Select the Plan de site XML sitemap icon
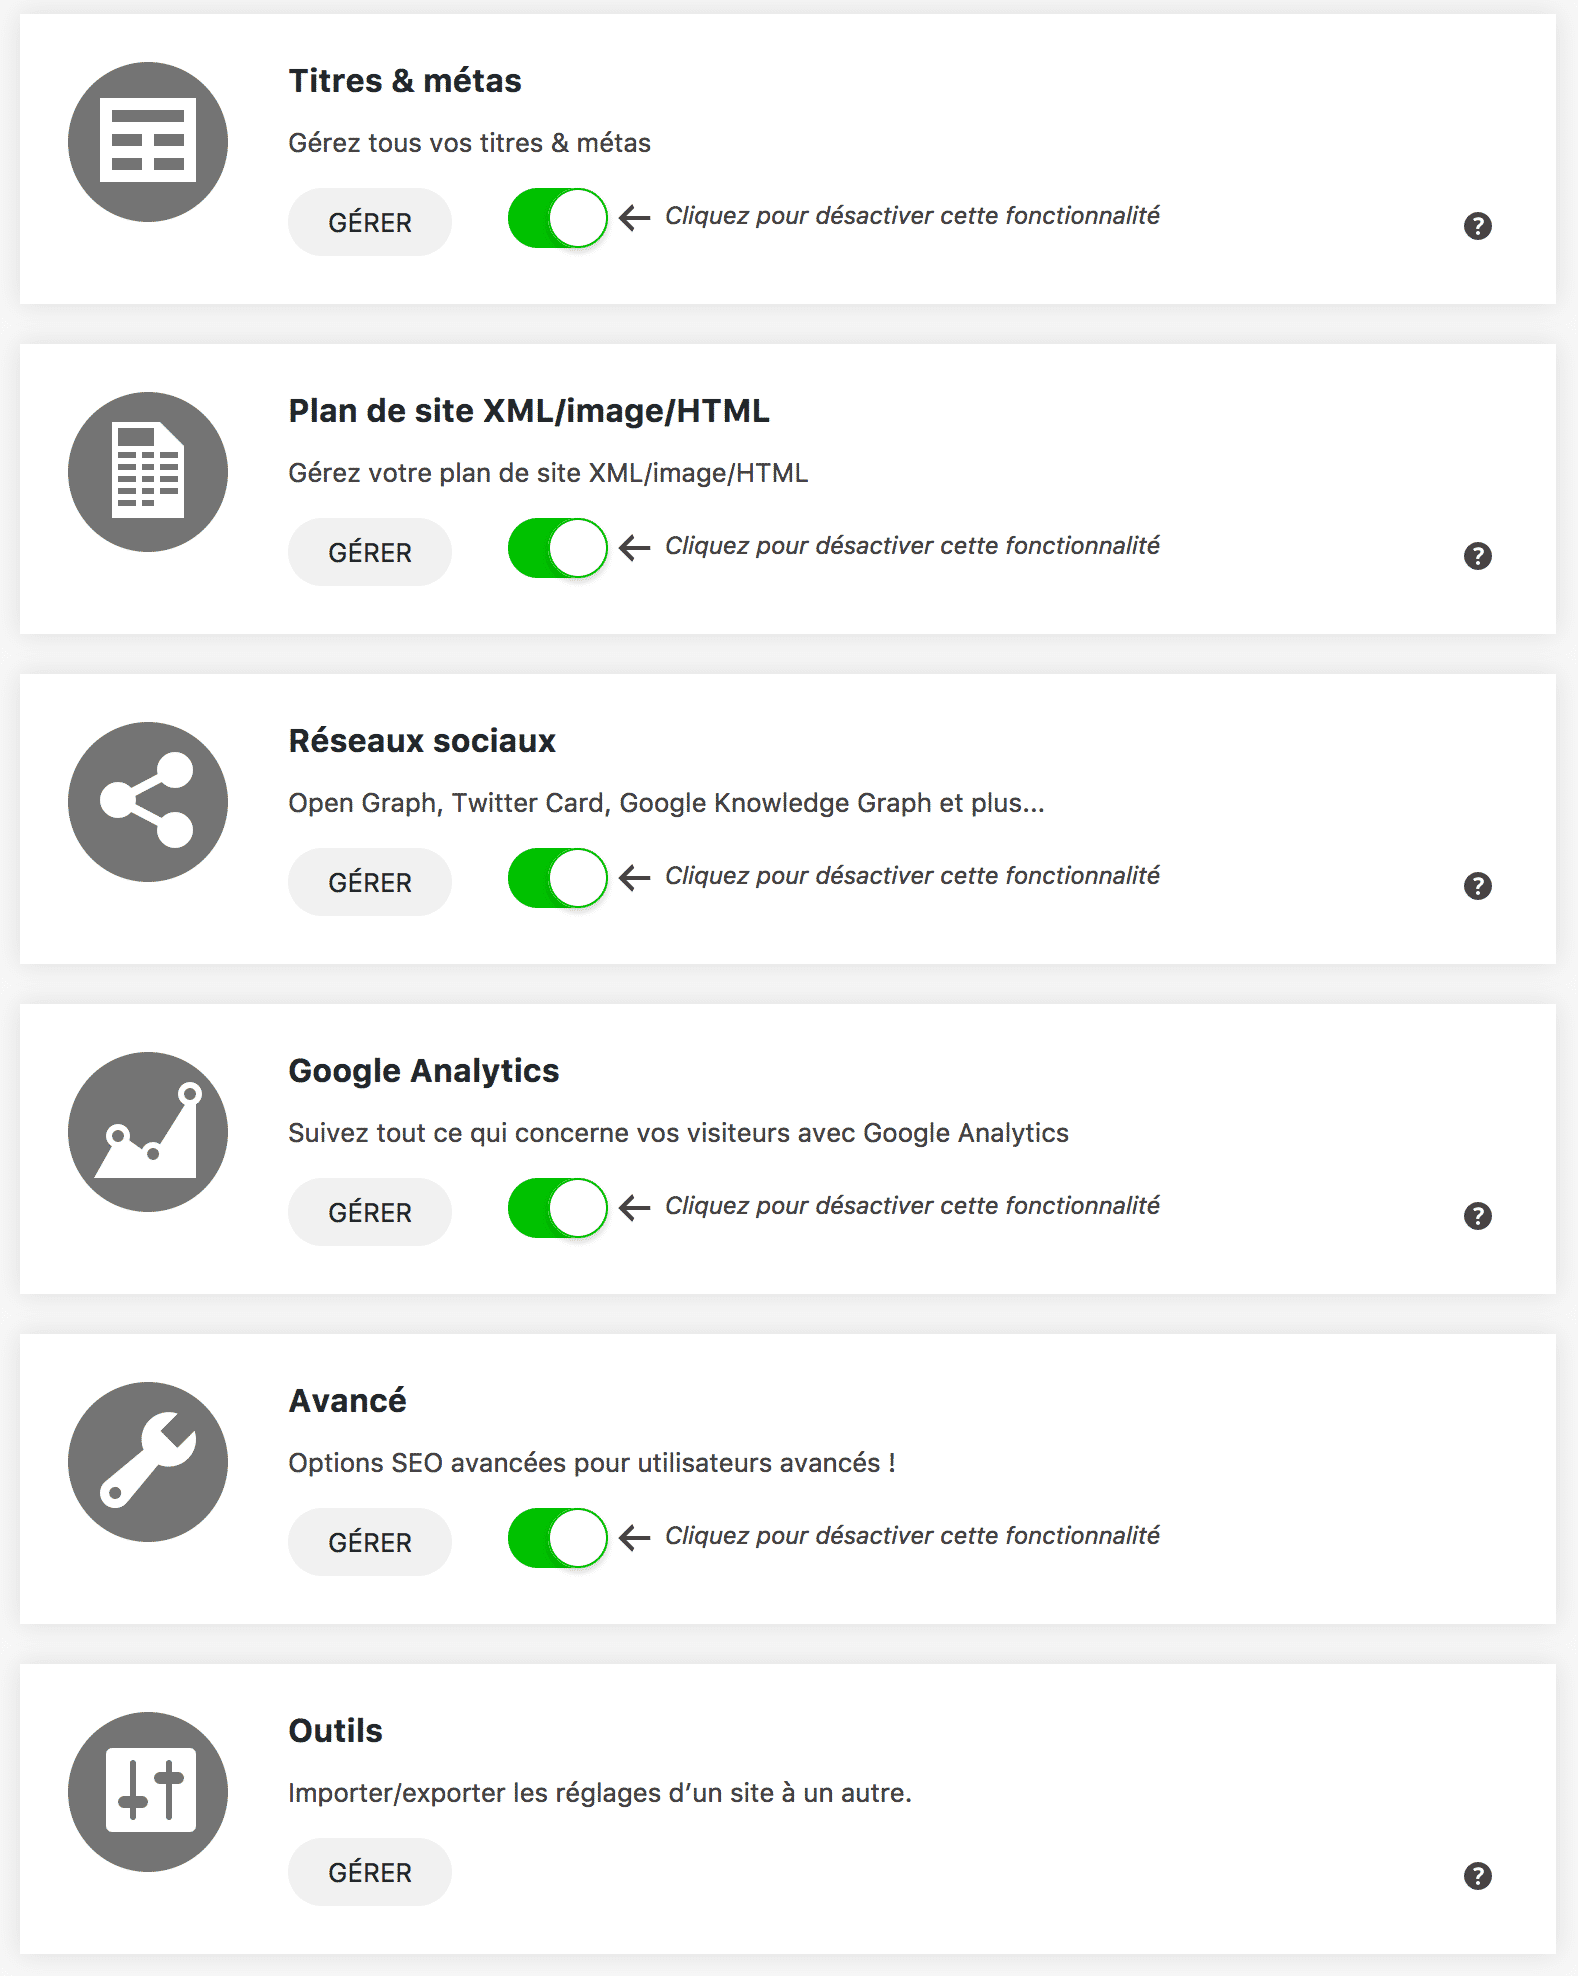1578x1976 pixels. (x=148, y=470)
